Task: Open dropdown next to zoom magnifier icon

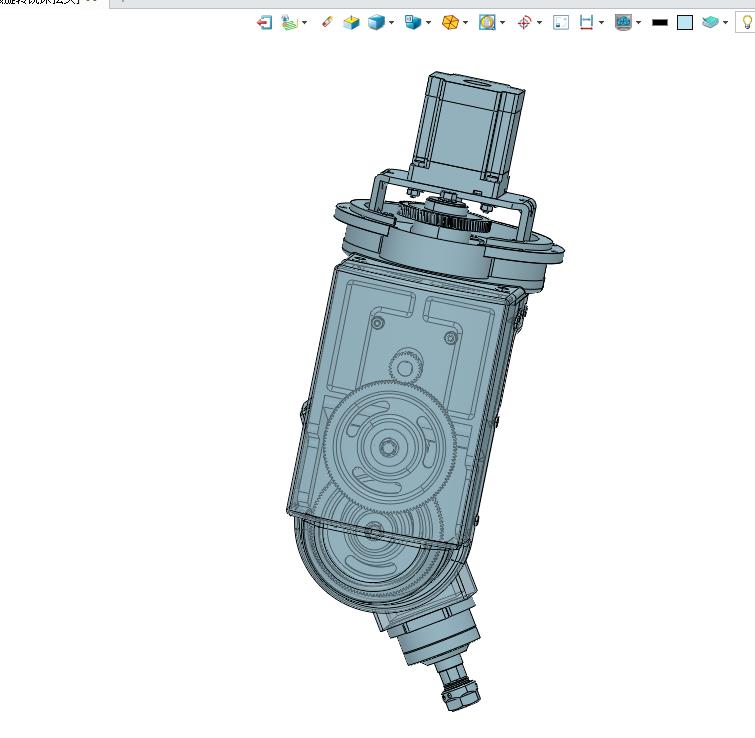Action: point(502,23)
